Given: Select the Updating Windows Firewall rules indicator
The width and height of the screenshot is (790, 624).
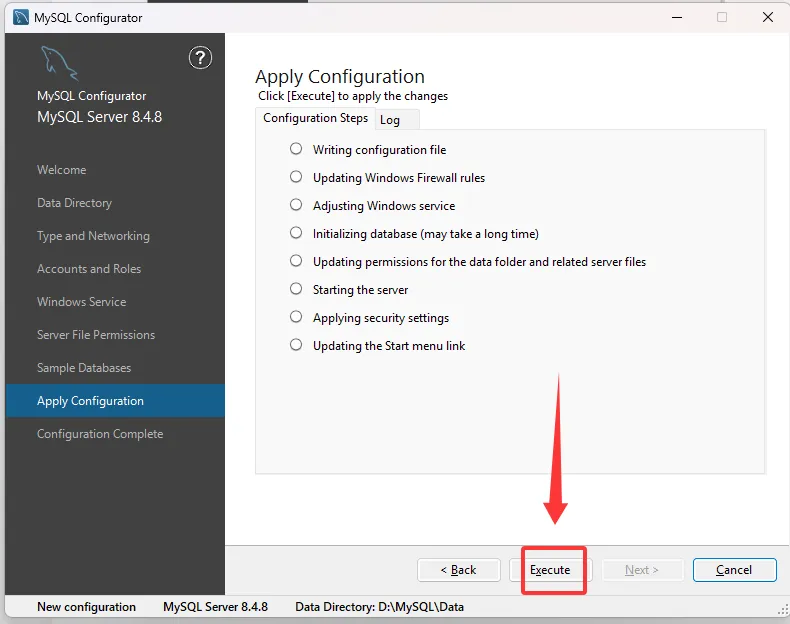Looking at the screenshot, I should tap(296, 177).
